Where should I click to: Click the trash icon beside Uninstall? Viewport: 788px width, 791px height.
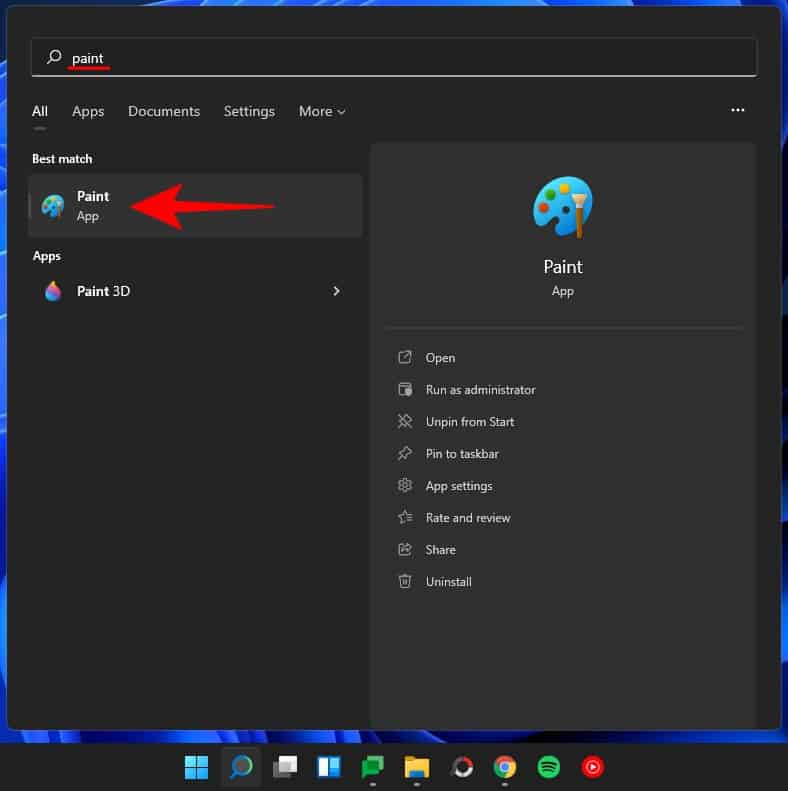click(x=405, y=581)
